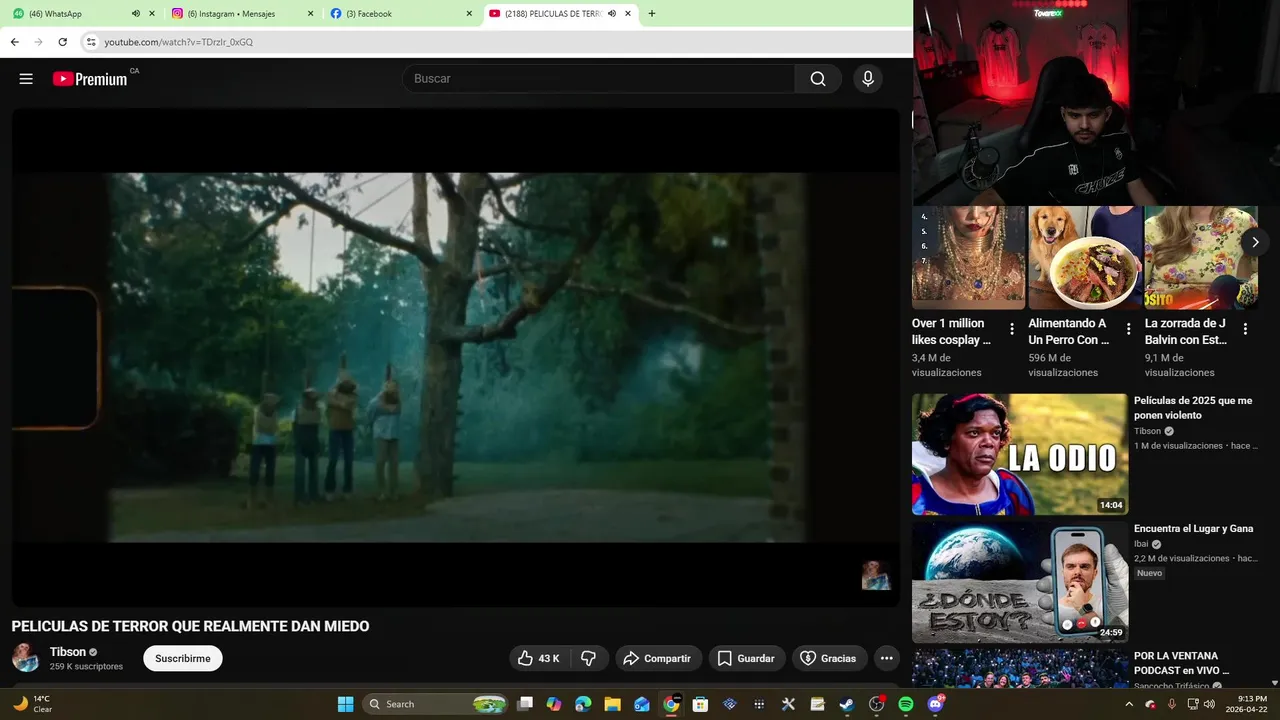The height and width of the screenshot is (720, 1280).
Task: Open the weather widget showing 14°C
Action: 32,704
